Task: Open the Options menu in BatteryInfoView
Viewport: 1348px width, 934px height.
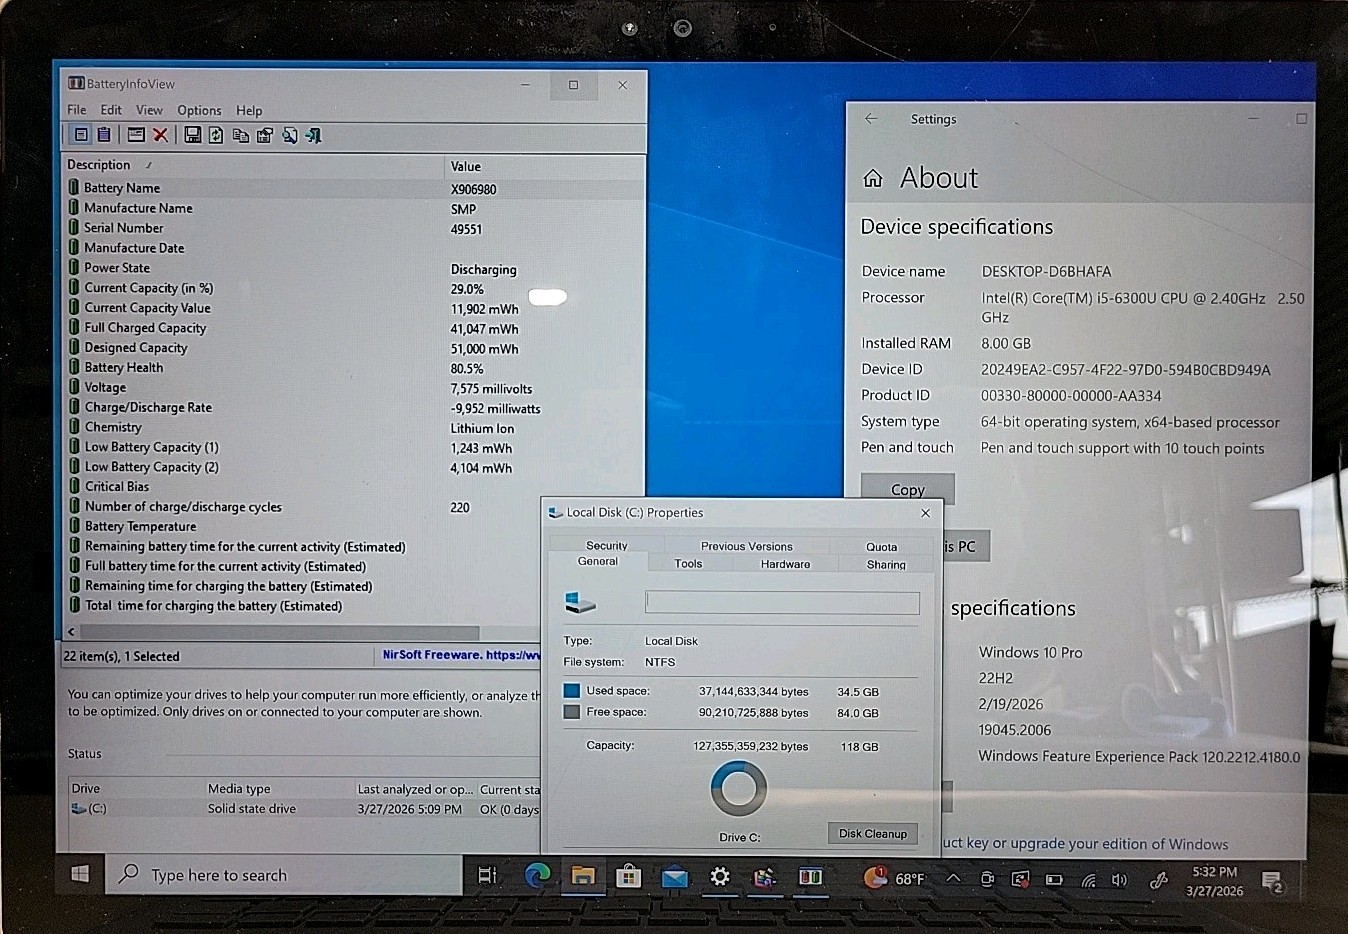Action: point(199,110)
